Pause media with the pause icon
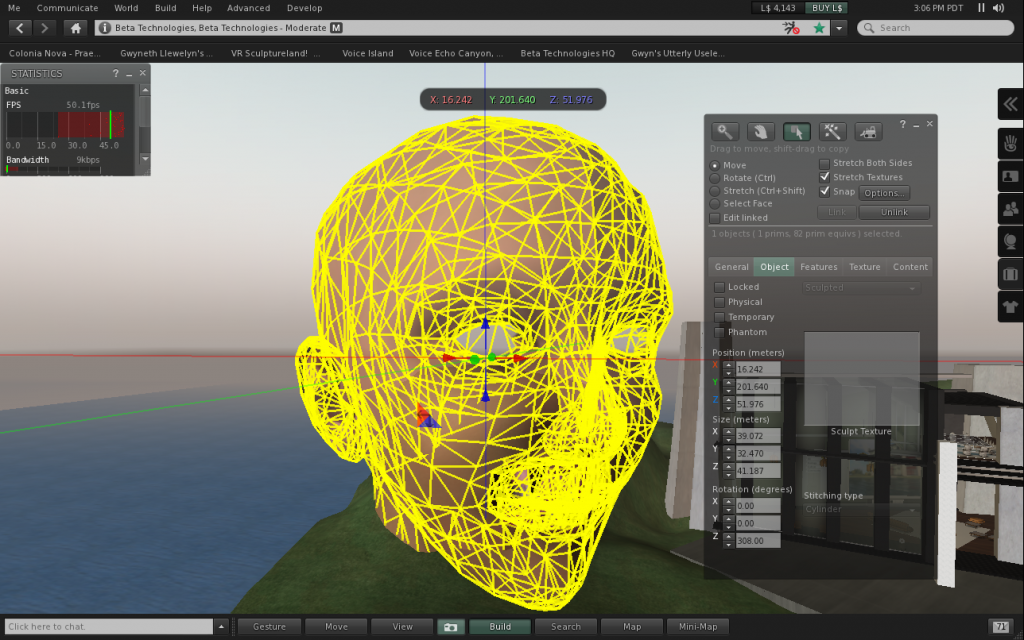The image size is (1024, 640). (981, 8)
